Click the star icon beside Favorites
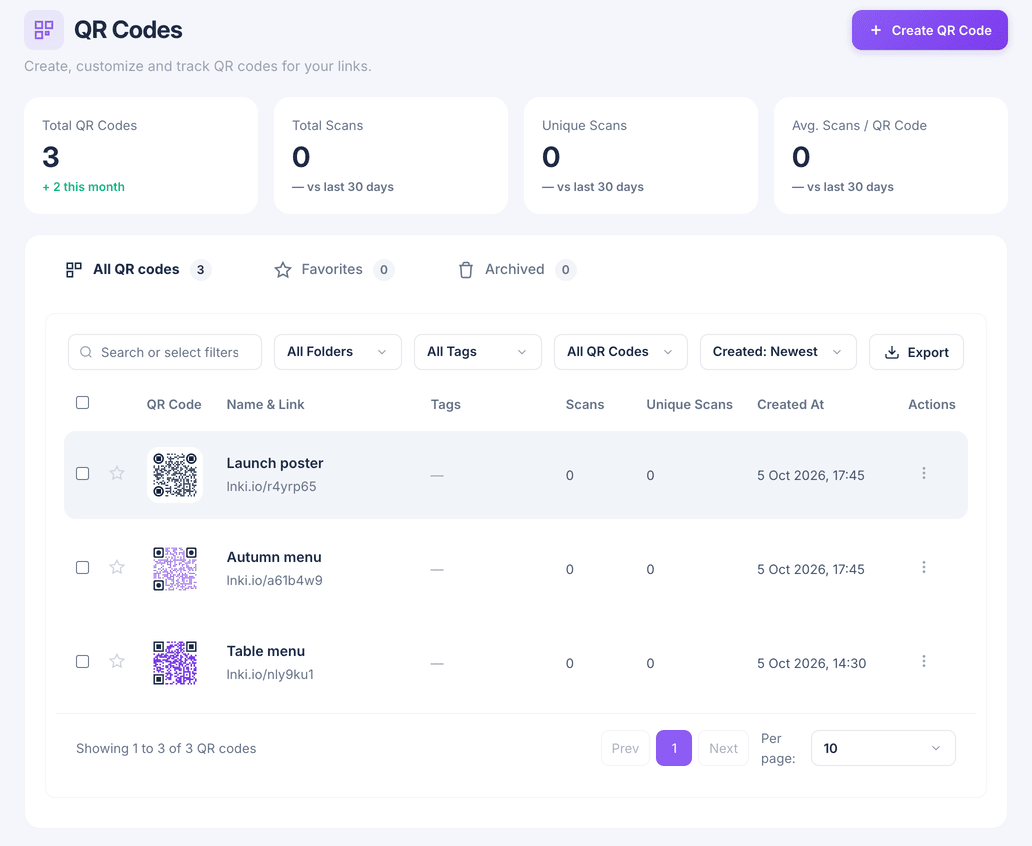1032x846 pixels. coord(283,270)
